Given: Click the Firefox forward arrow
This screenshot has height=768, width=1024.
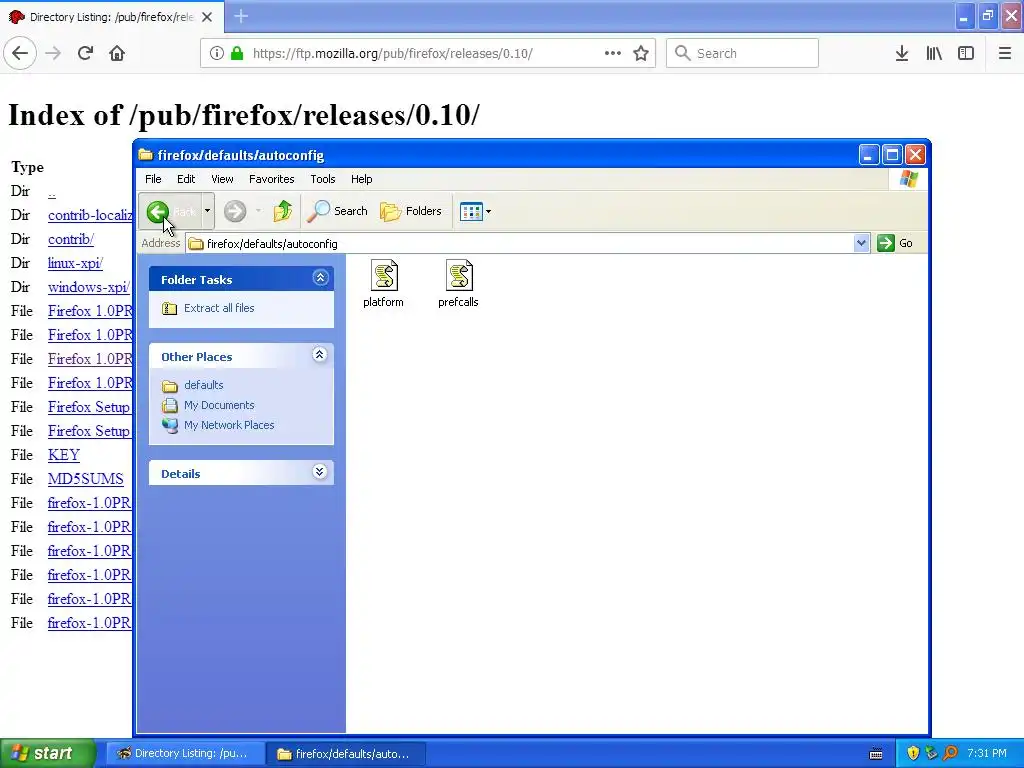Looking at the screenshot, I should point(53,53).
